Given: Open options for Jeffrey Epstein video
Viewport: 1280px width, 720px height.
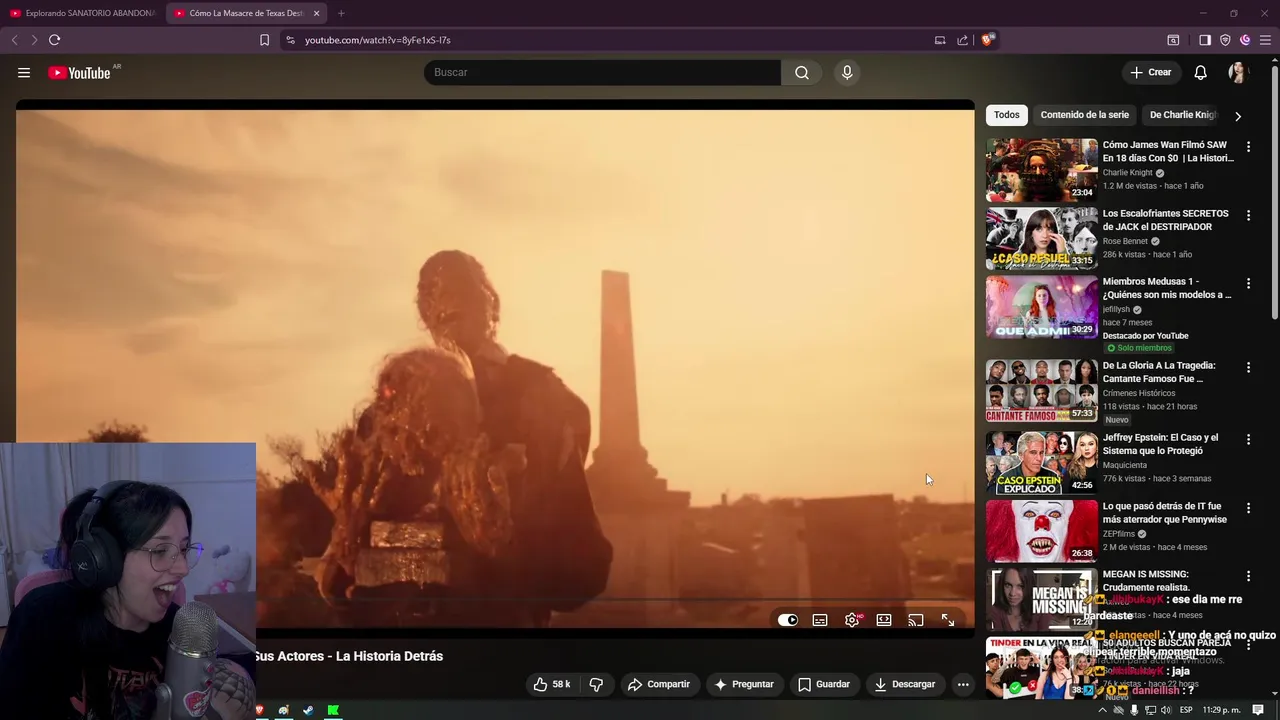Looking at the screenshot, I should 1248,440.
